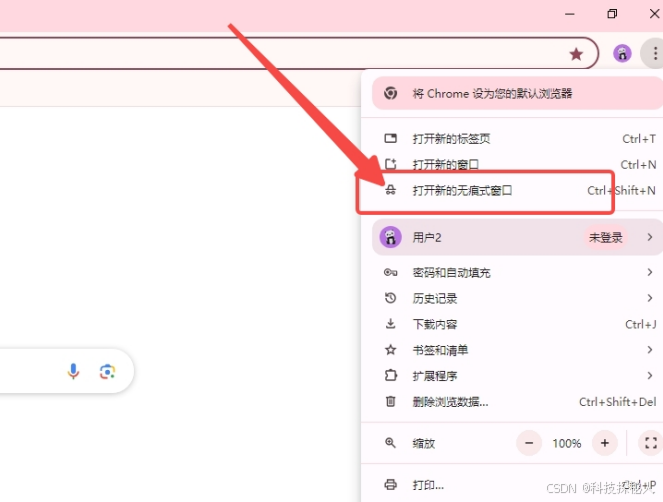Close the Chrome window
Image resolution: width=663 pixels, height=502 pixels.
point(654,14)
